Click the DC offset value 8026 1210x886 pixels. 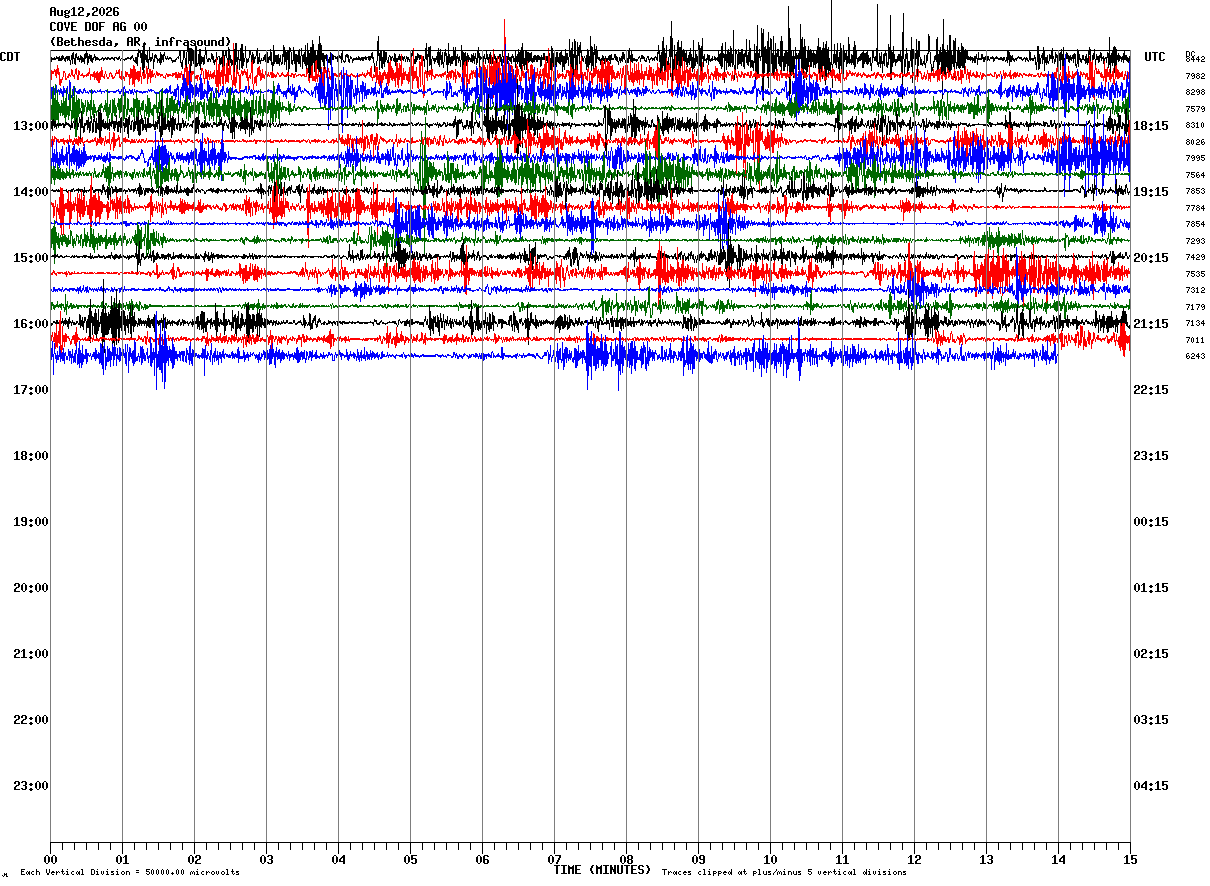(x=1195, y=142)
